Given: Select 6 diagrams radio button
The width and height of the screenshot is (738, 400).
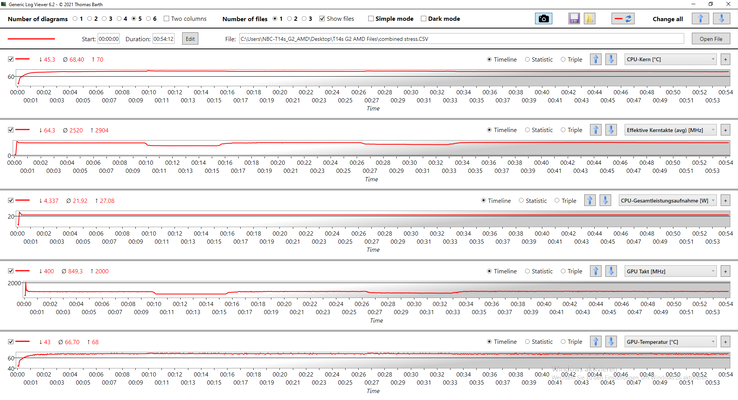Looking at the screenshot, I should point(149,19).
